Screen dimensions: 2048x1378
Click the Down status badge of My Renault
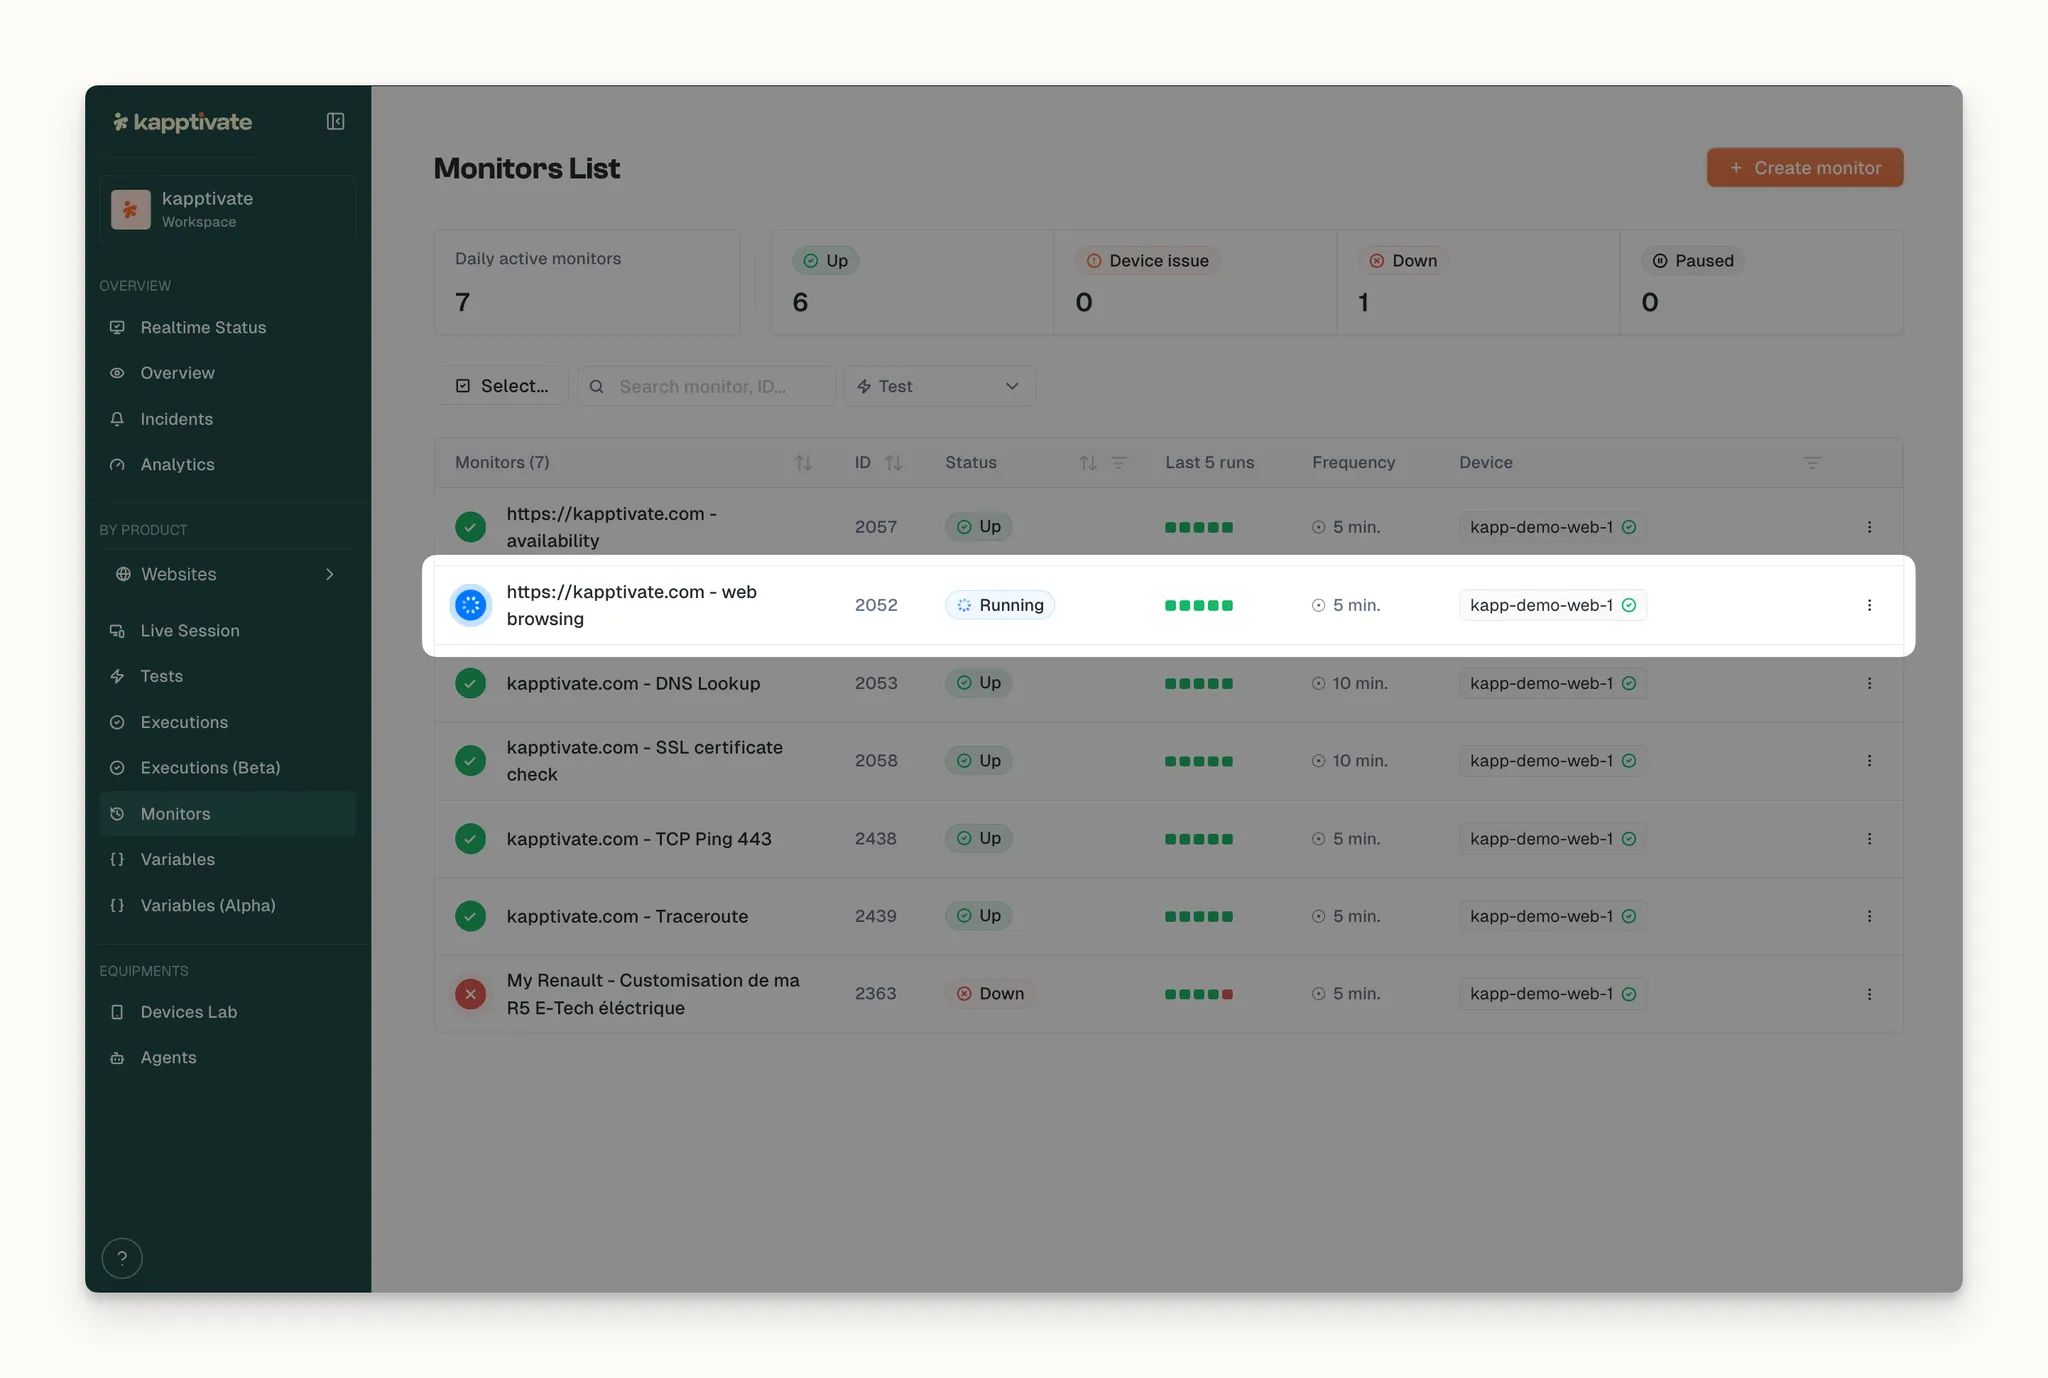point(990,994)
